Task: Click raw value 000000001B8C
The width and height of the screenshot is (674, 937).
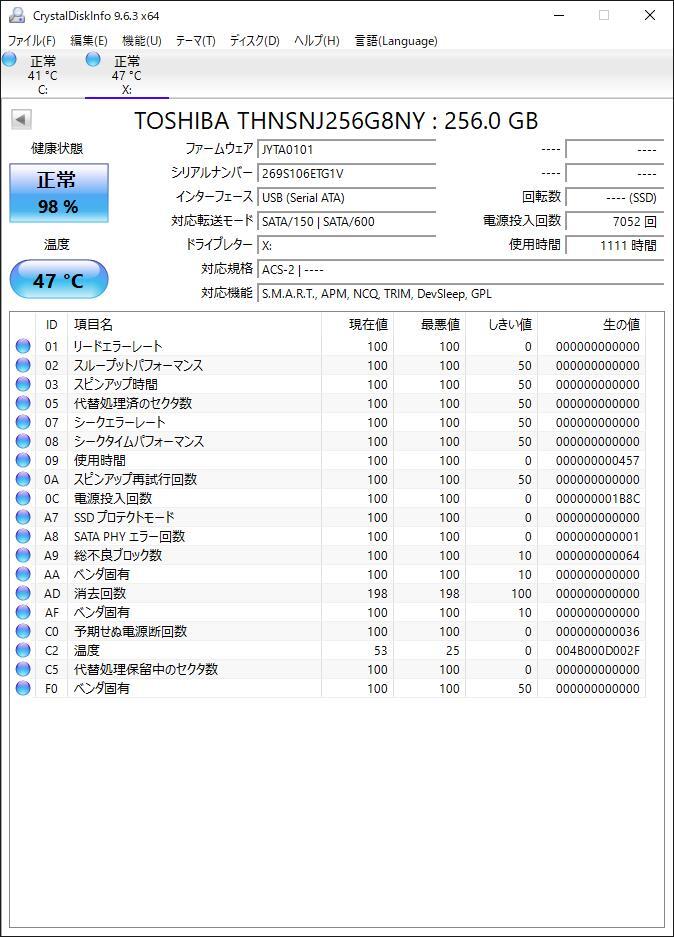Action: pyautogui.click(x=598, y=498)
